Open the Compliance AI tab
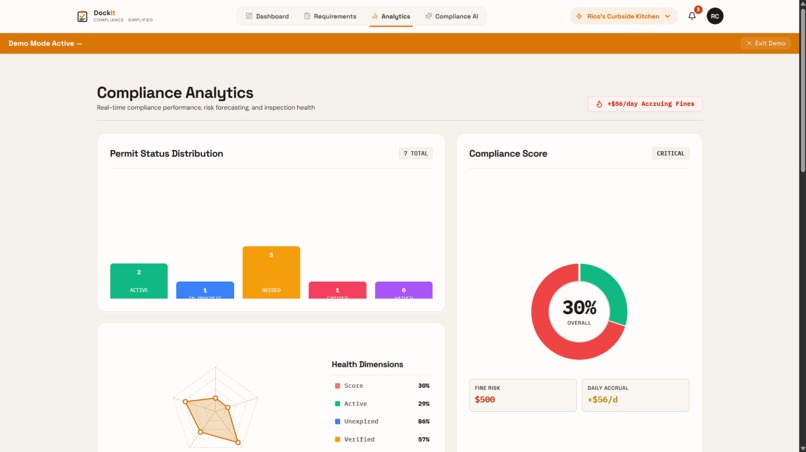 452,16
